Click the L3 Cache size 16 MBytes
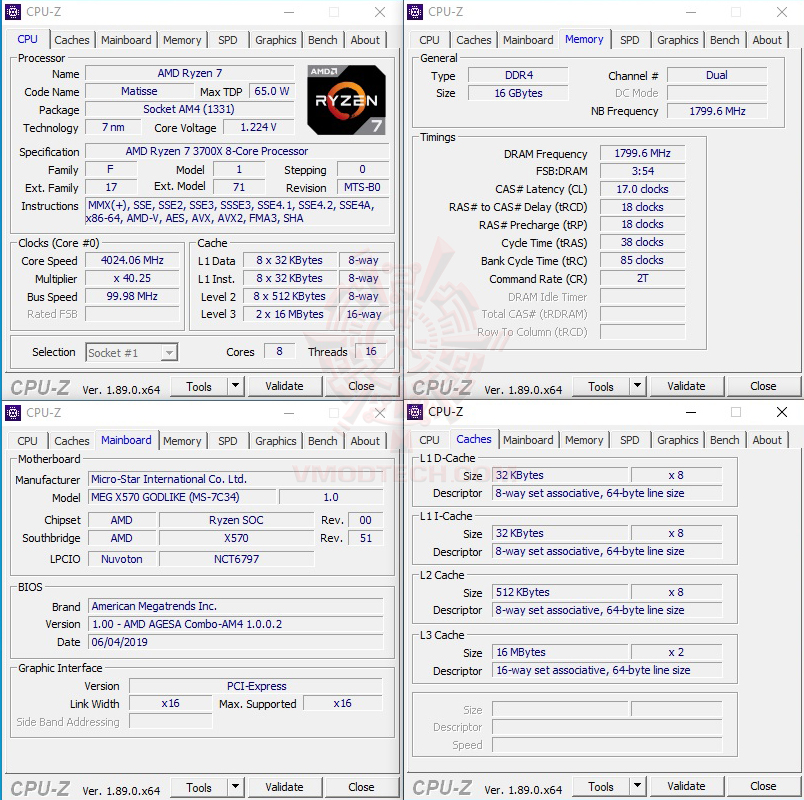Image resolution: width=804 pixels, height=800 pixels. [560, 652]
